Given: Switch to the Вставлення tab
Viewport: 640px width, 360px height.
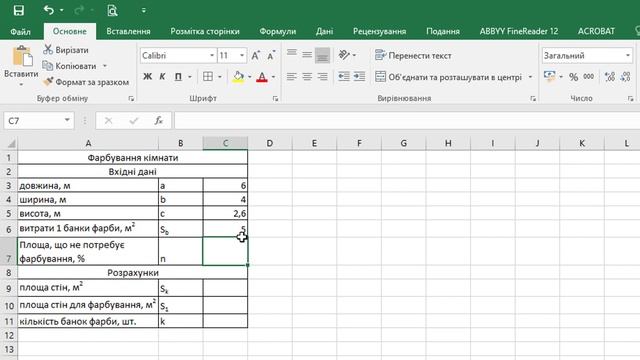Looking at the screenshot, I should (128, 31).
